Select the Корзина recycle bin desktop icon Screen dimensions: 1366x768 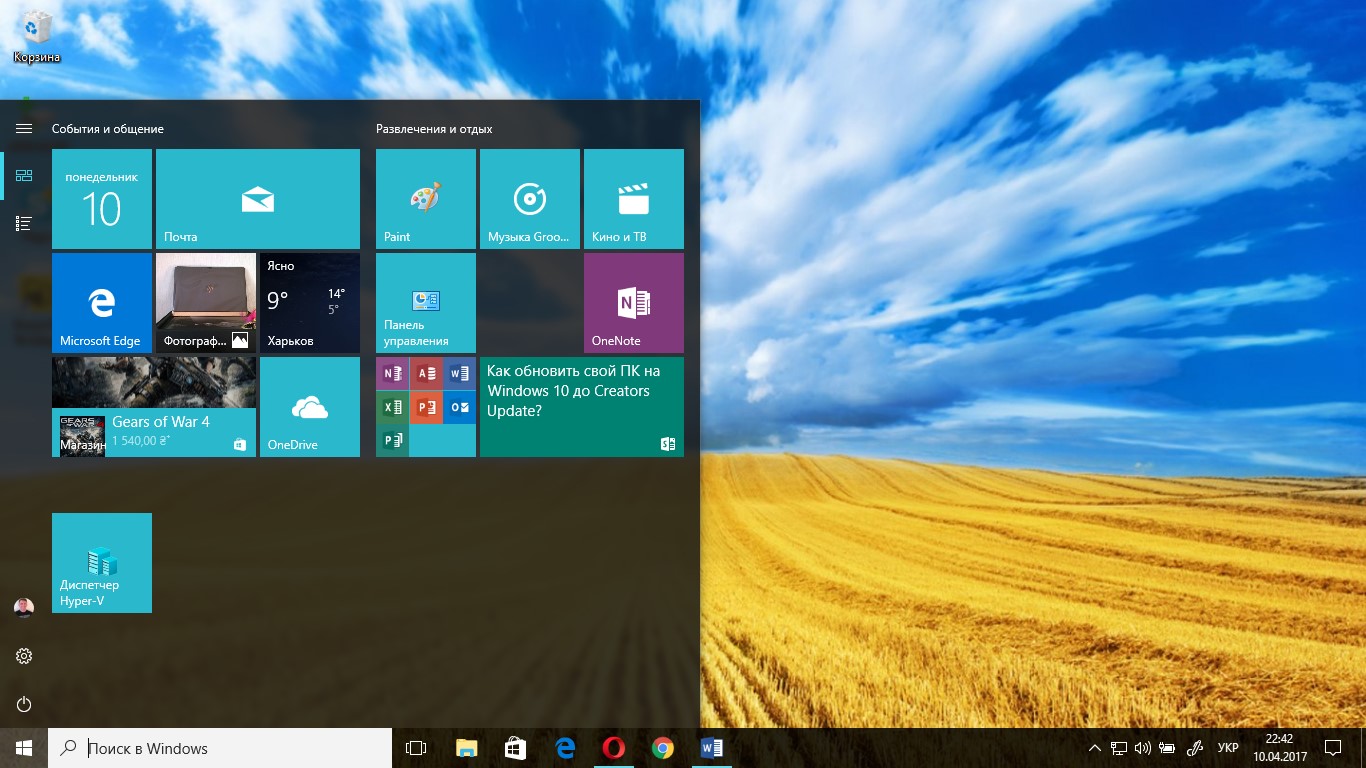37,37
